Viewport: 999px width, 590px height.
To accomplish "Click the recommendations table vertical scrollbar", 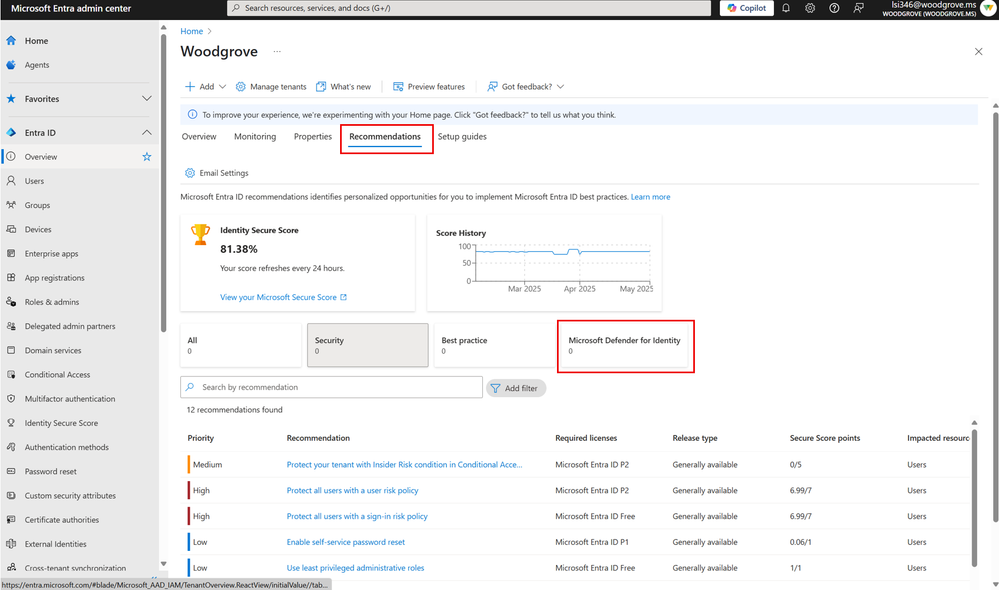I will [x=974, y=497].
